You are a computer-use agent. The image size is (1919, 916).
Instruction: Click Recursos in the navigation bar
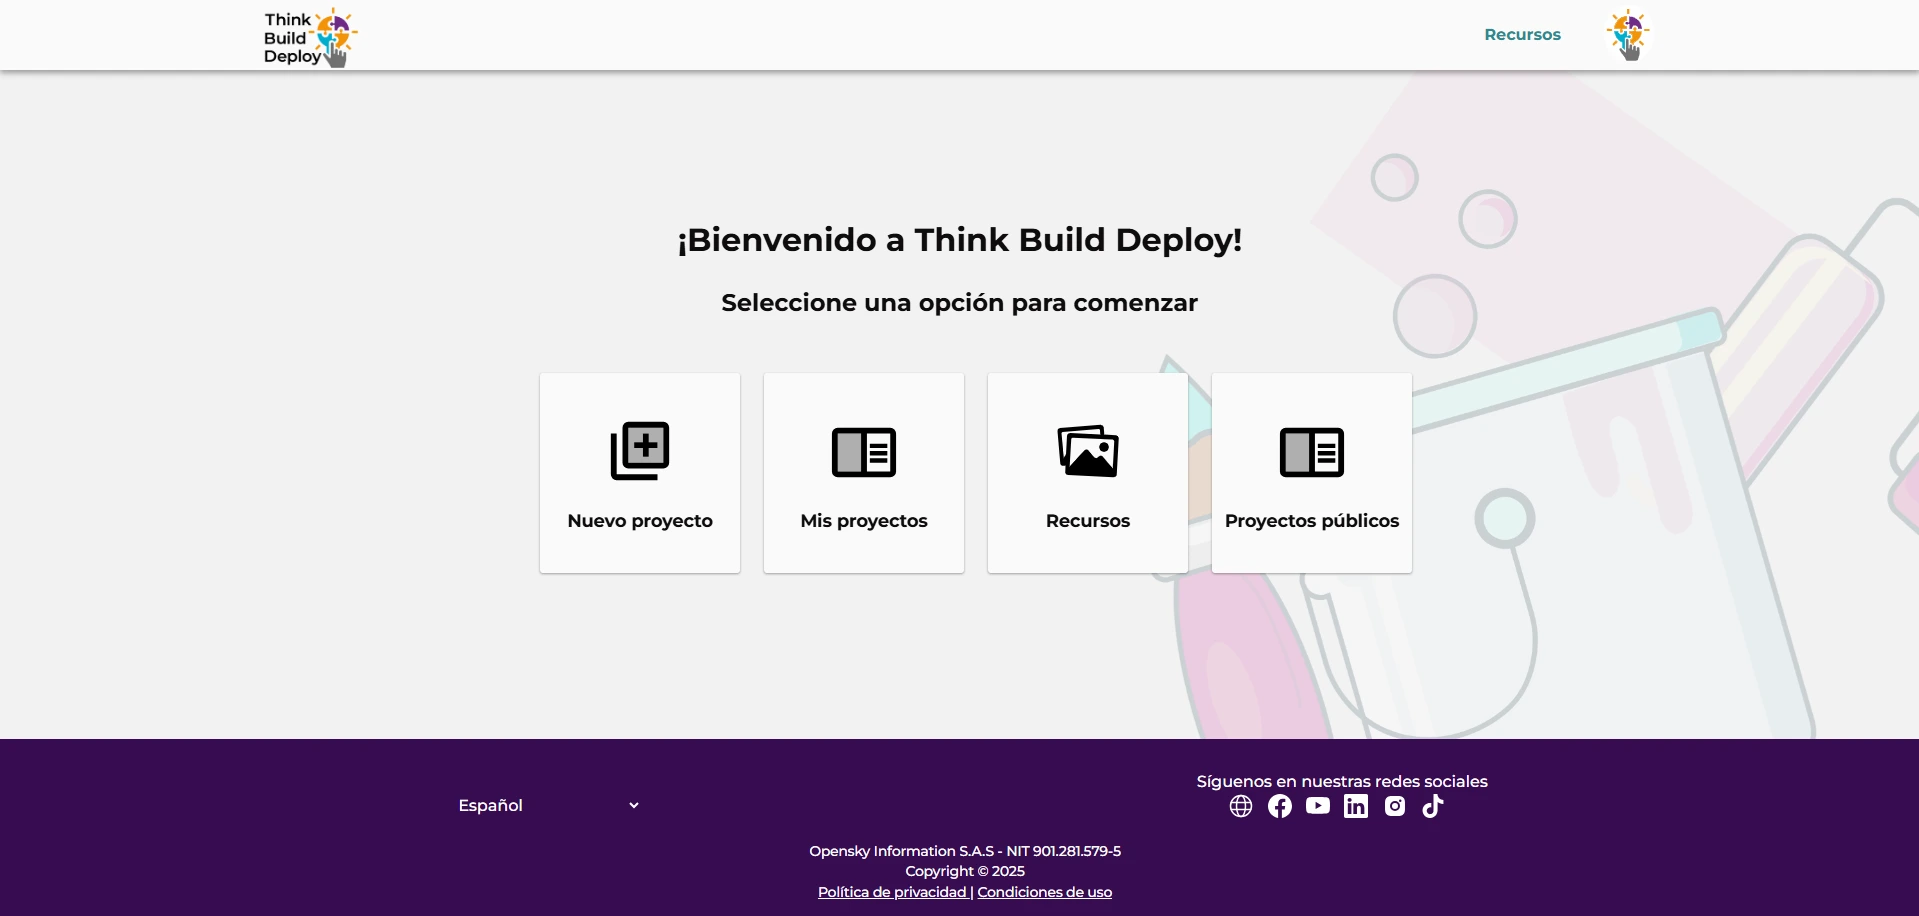pyautogui.click(x=1521, y=34)
